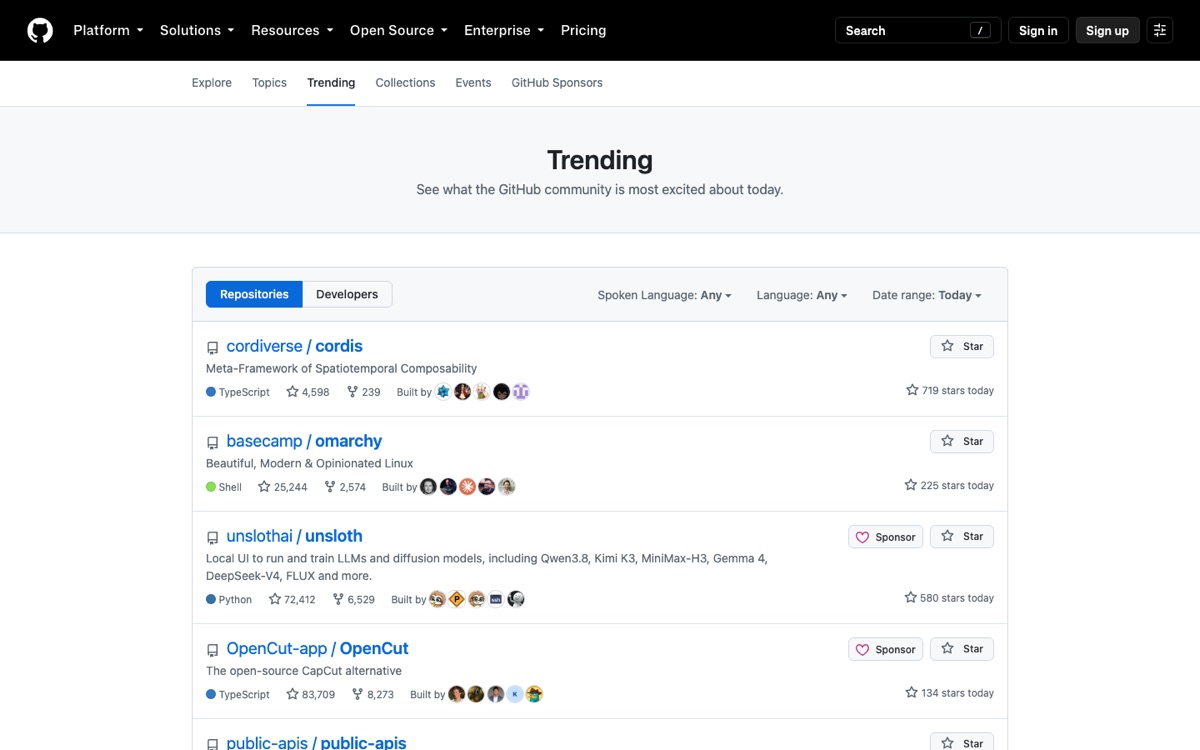This screenshot has width=1200, height=750.
Task: Open the cordiverse / cordis repository link
Action: pos(294,346)
